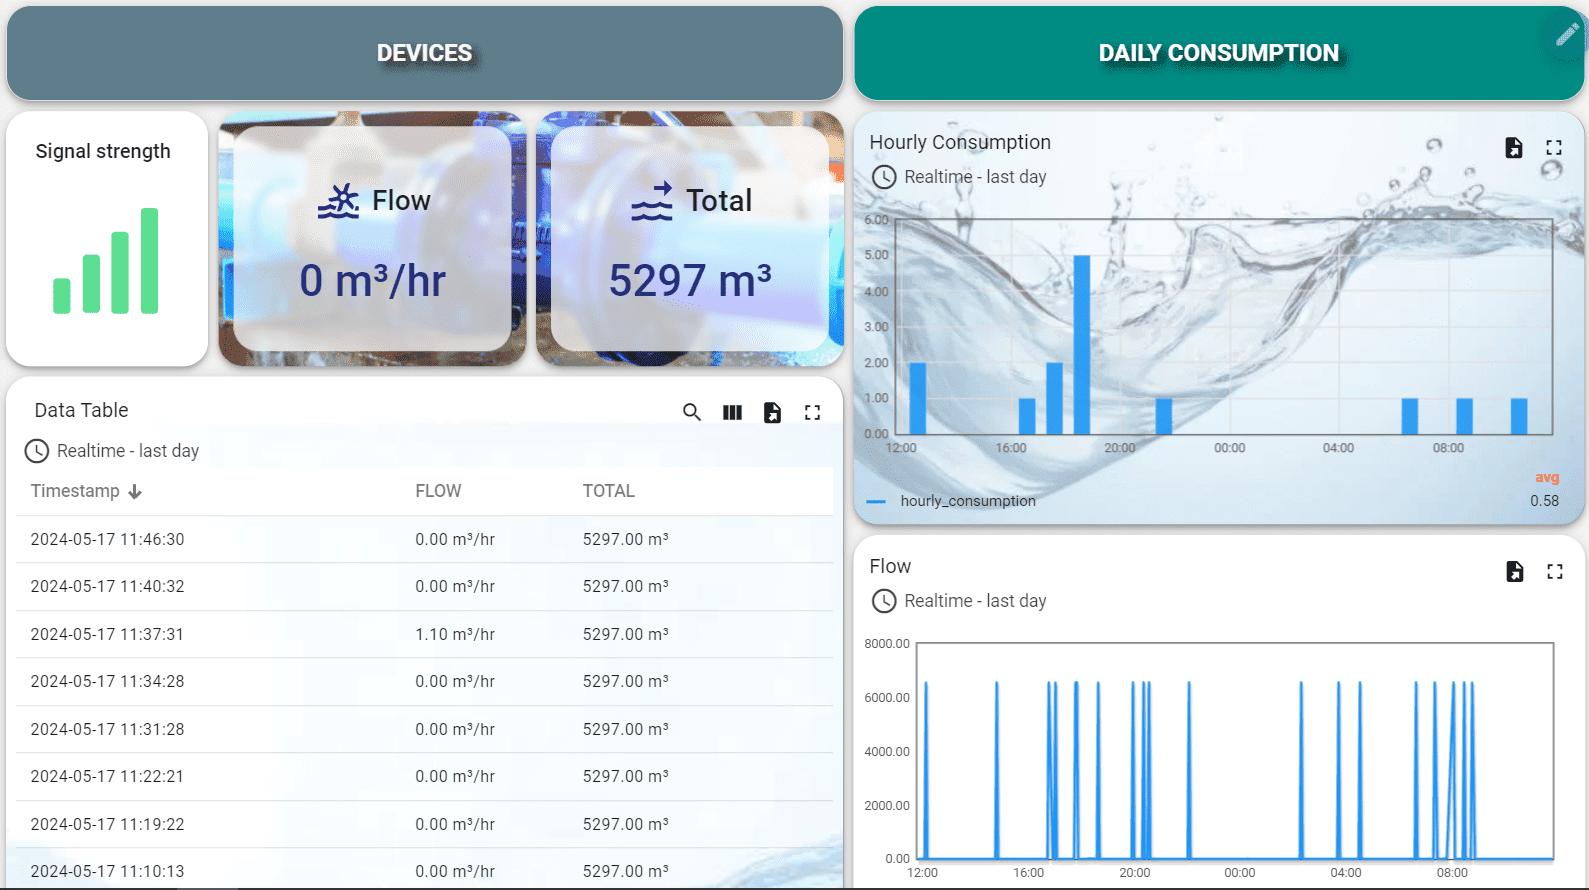Export Hourly Consumption chart data

pyautogui.click(x=1514, y=148)
